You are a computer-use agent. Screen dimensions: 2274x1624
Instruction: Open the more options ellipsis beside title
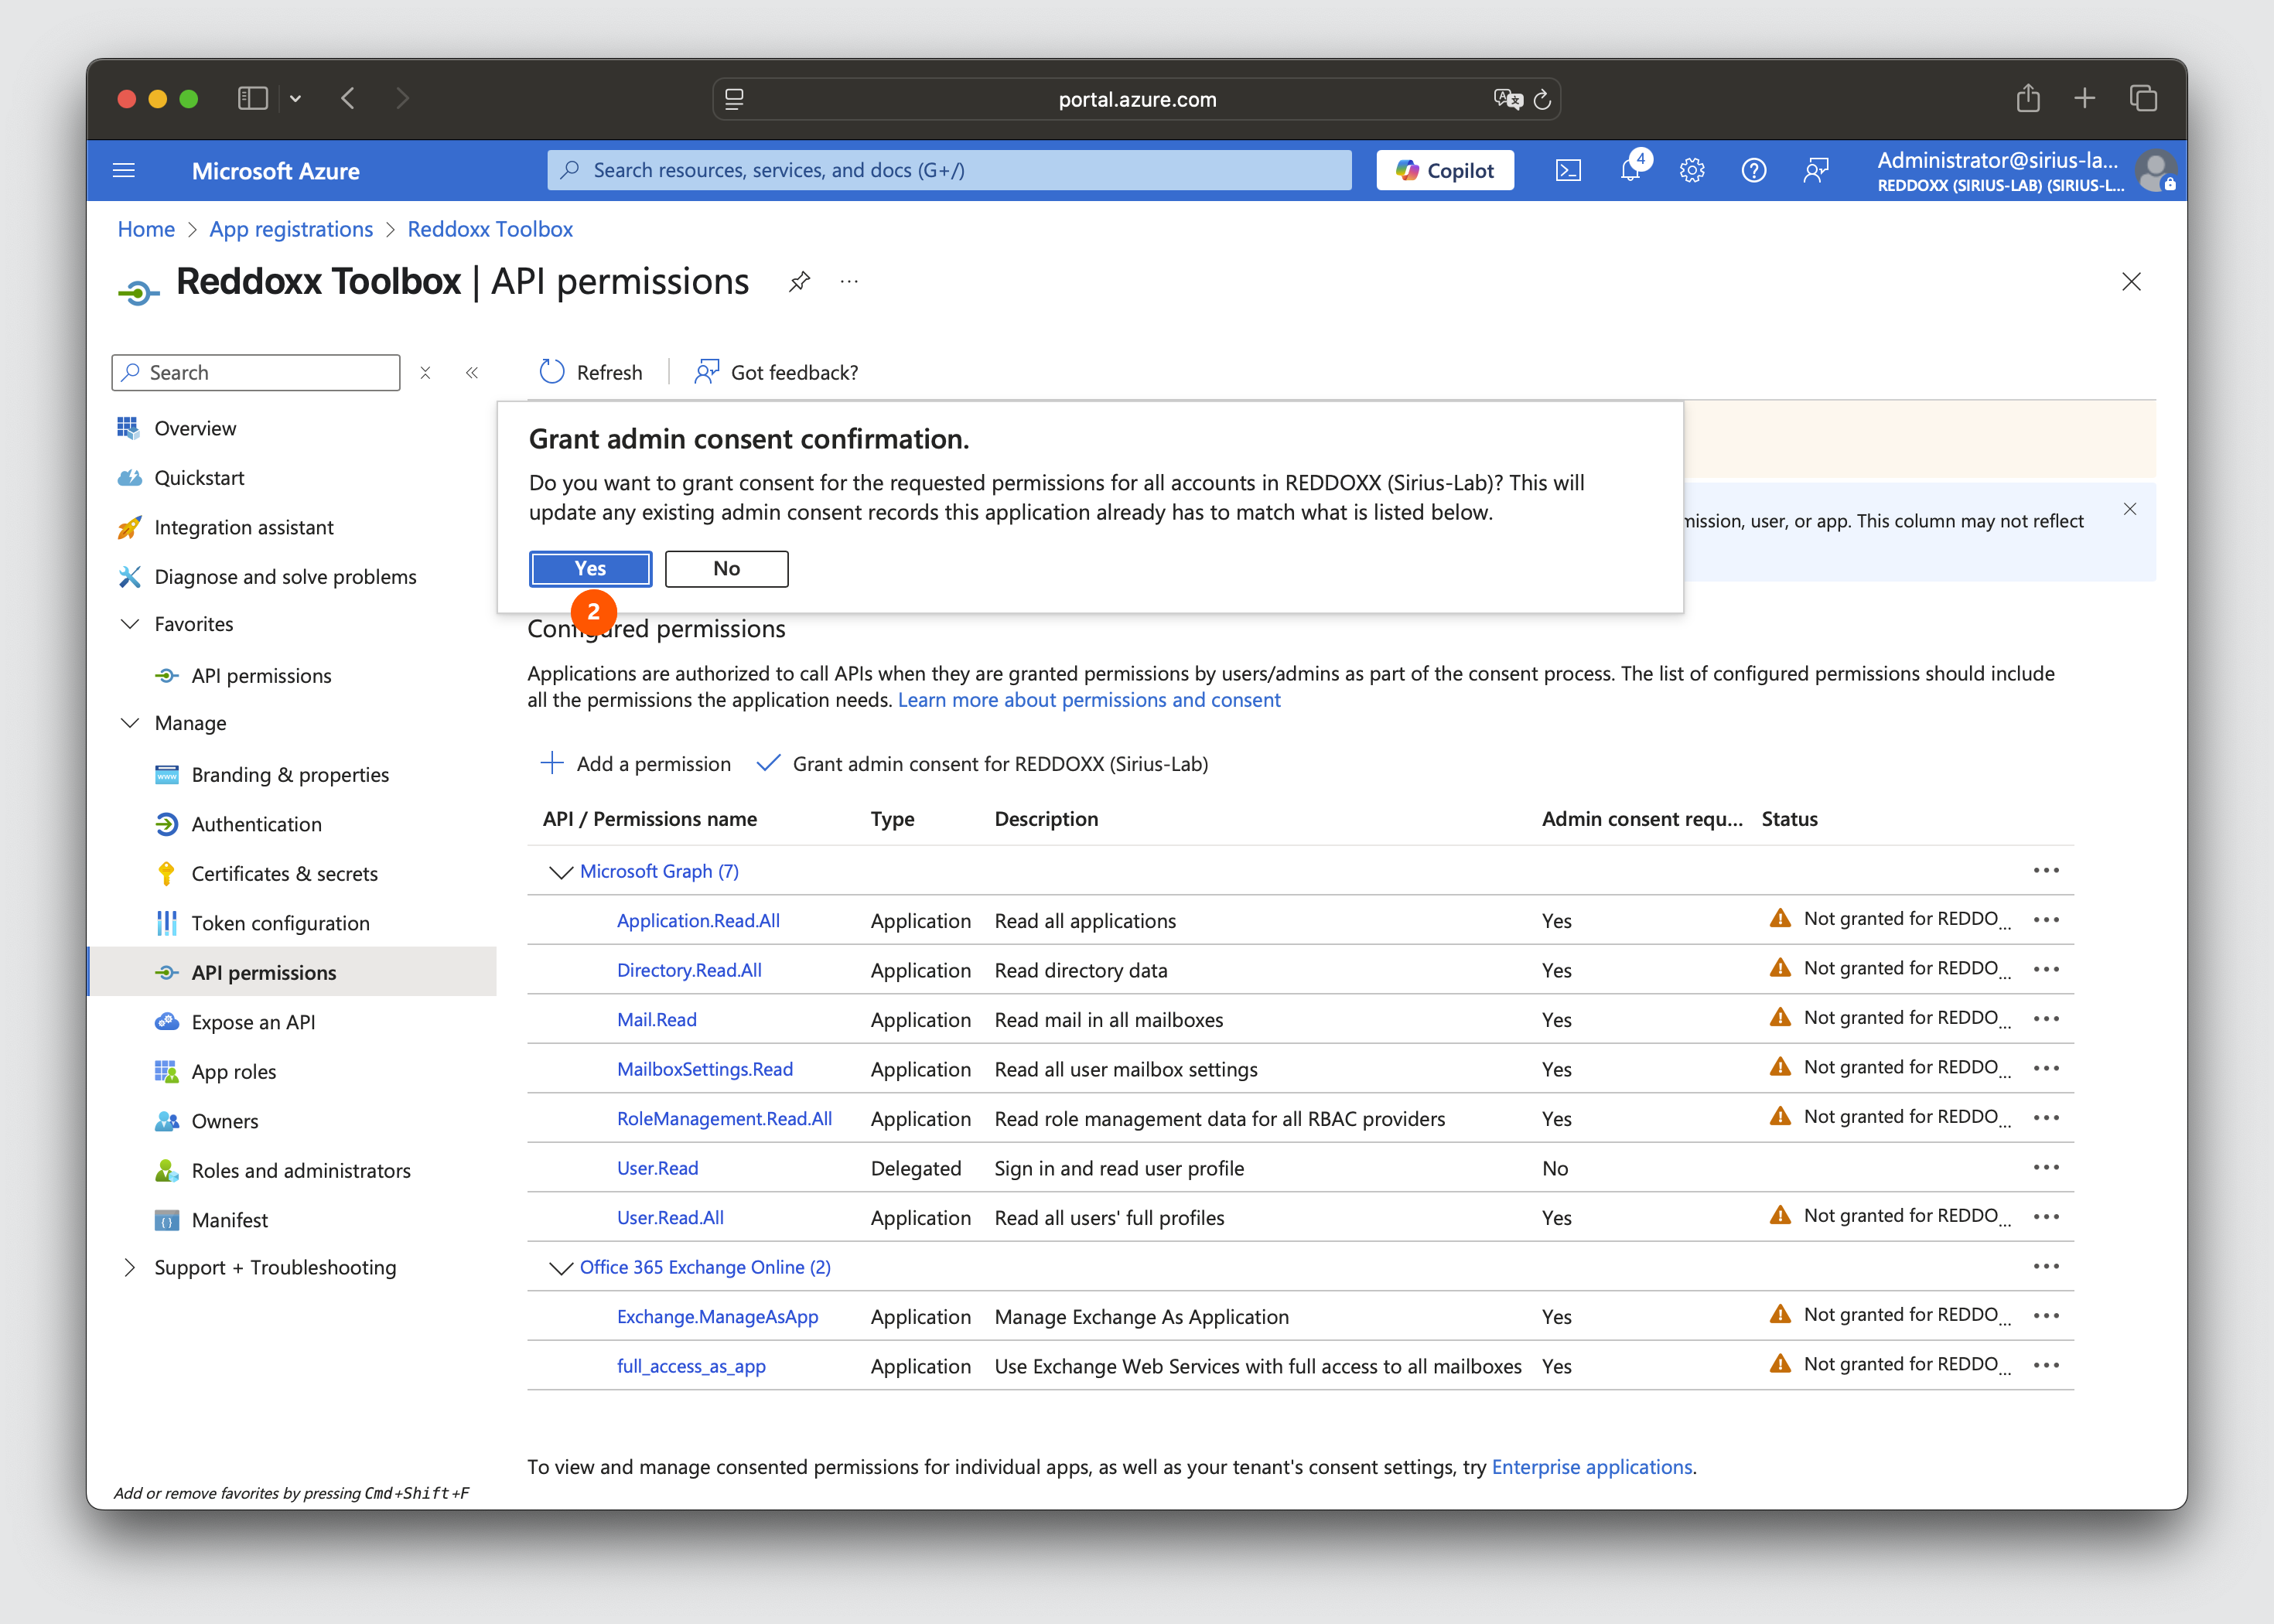pos(849,282)
